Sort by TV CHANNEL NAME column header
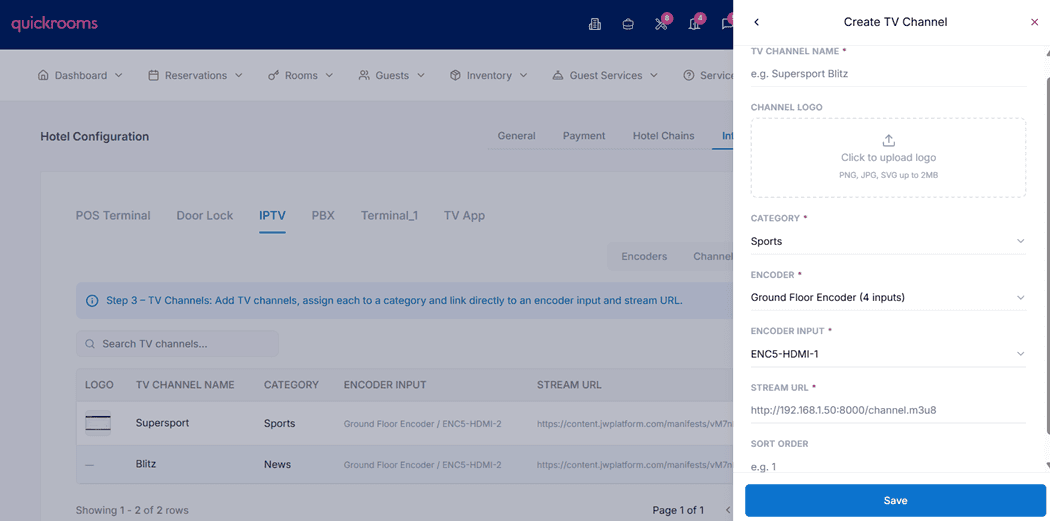 pos(185,385)
